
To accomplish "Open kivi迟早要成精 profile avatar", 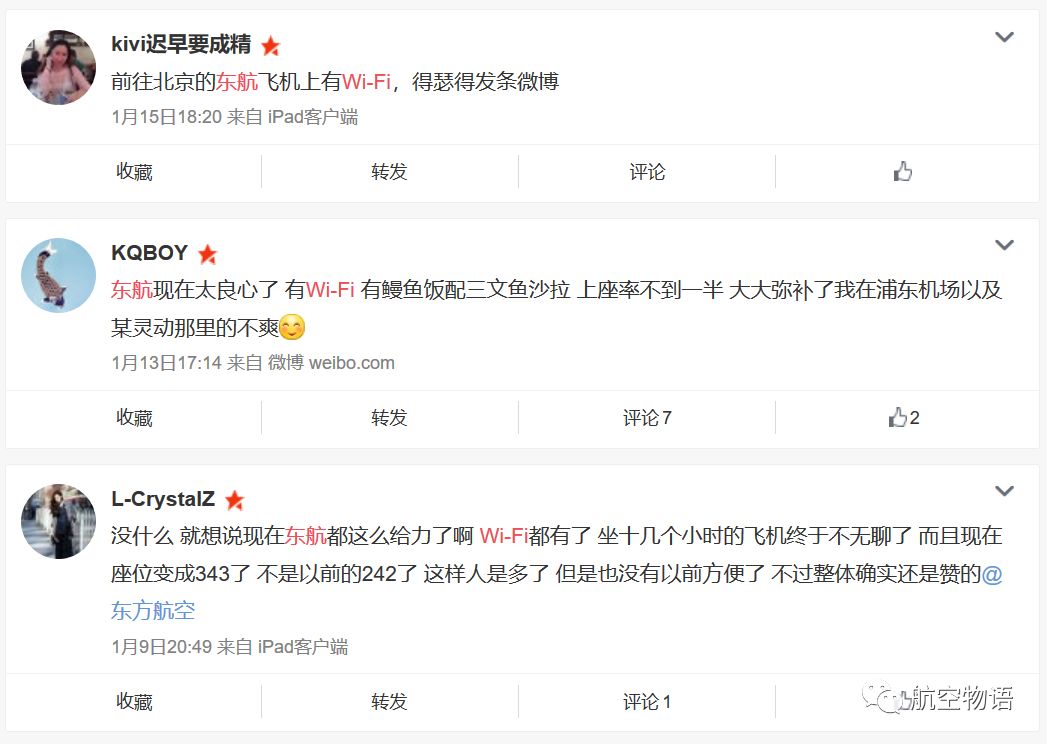I will (59, 67).
